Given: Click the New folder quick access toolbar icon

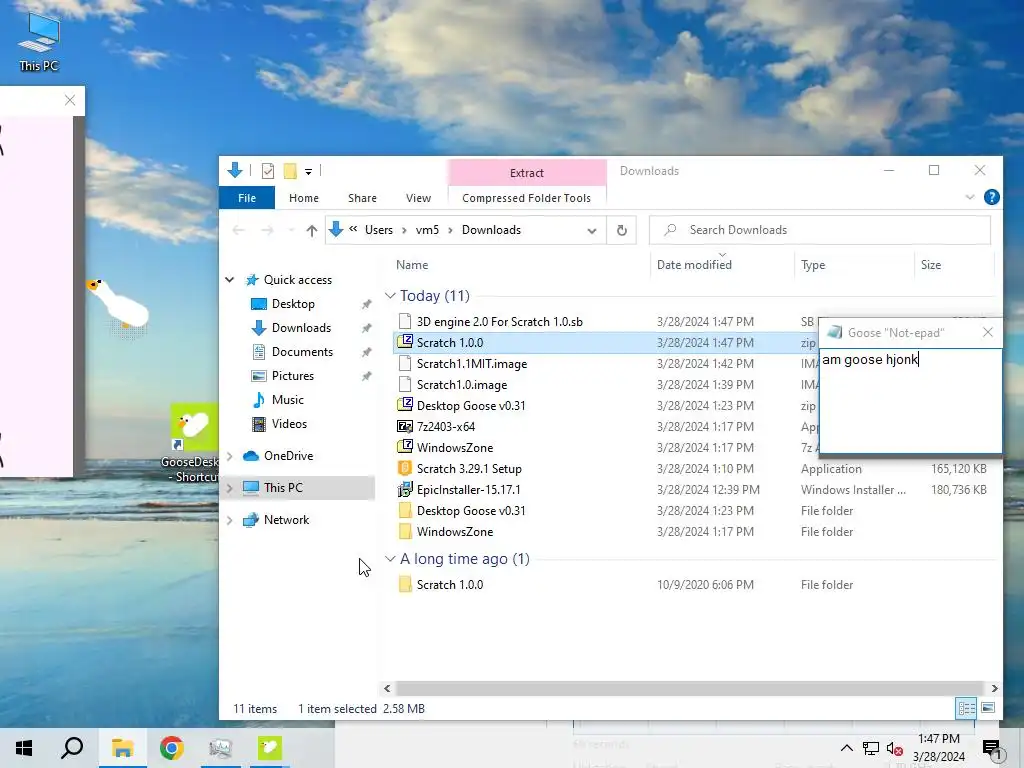Looking at the screenshot, I should (290, 171).
